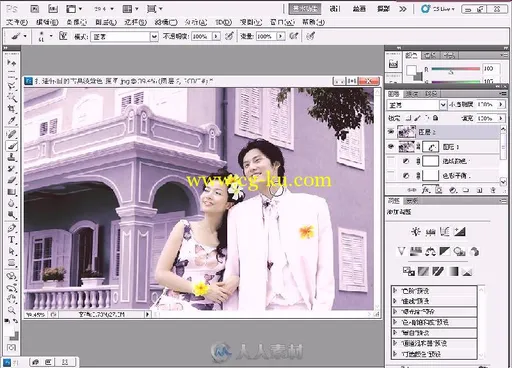This screenshot has height=368, width=512.
Task: Hide layer 图层 2 via eye icon
Action: click(391, 132)
